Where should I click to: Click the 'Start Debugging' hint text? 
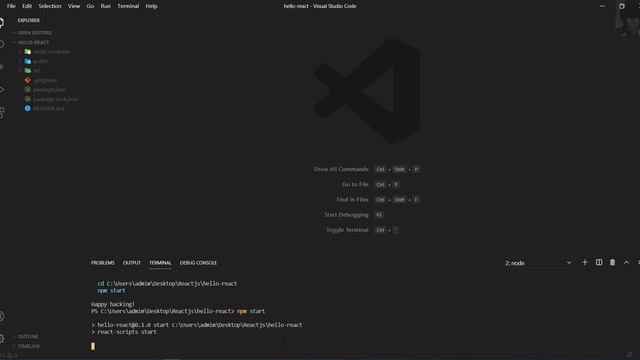click(x=346, y=215)
